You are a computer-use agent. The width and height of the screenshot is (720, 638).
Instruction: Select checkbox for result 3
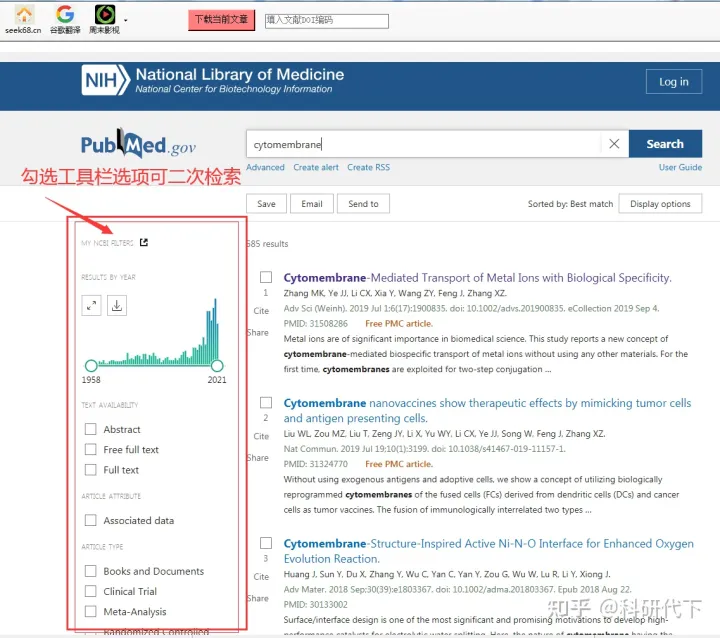coord(266,543)
